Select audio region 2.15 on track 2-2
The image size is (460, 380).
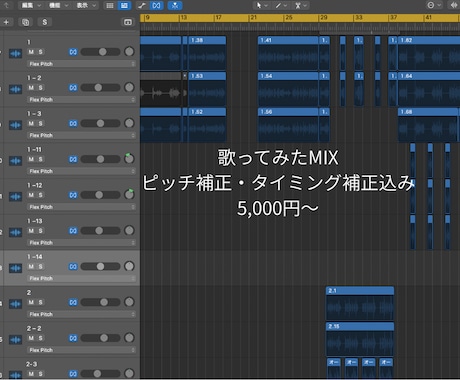tap(360, 339)
